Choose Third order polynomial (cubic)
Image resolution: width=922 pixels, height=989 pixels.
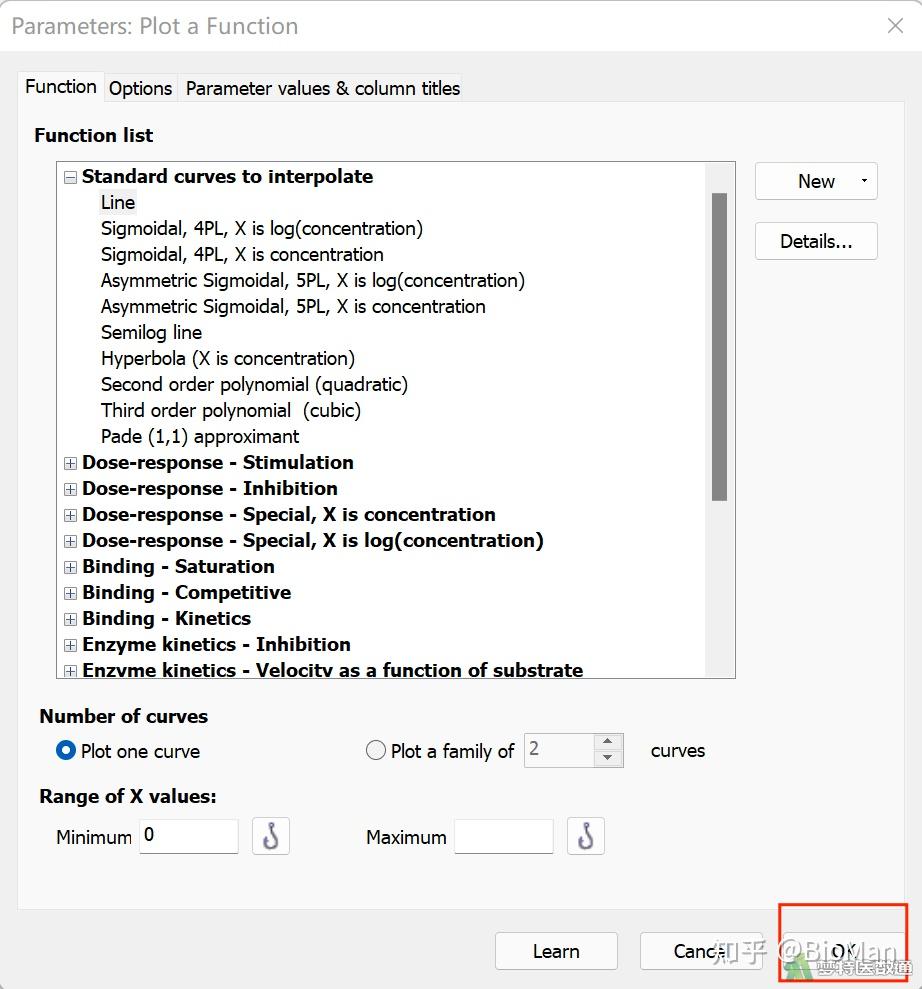coord(230,411)
